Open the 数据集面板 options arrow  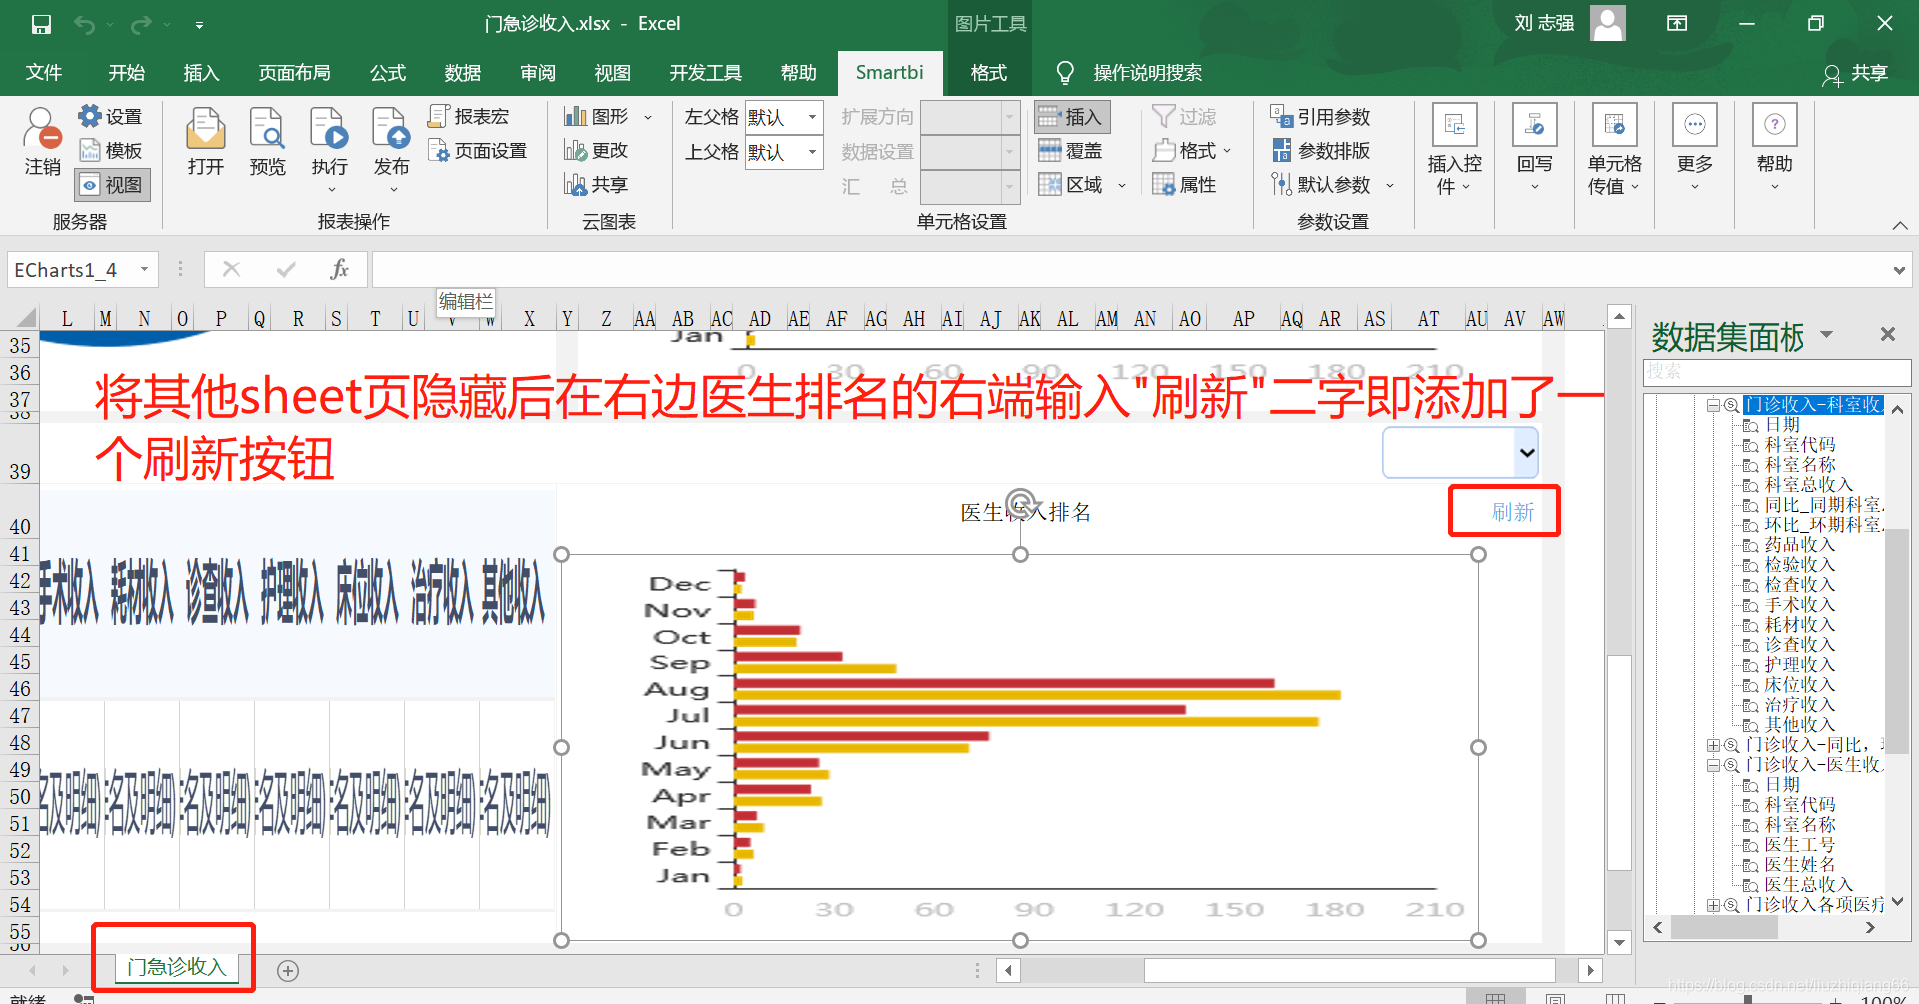coord(1826,334)
